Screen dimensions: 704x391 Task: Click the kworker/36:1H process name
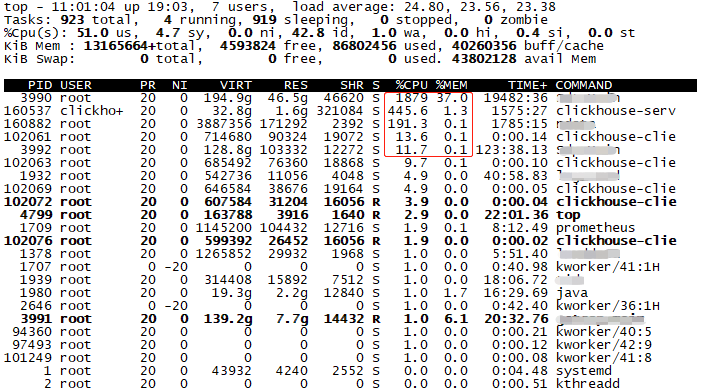click(607, 306)
